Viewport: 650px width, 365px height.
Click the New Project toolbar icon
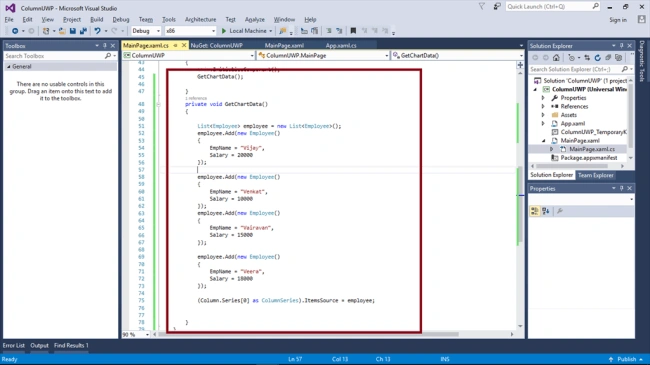46,31
